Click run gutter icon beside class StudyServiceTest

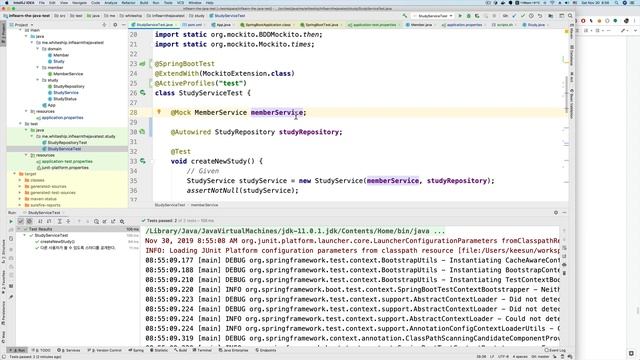[x=143, y=93]
